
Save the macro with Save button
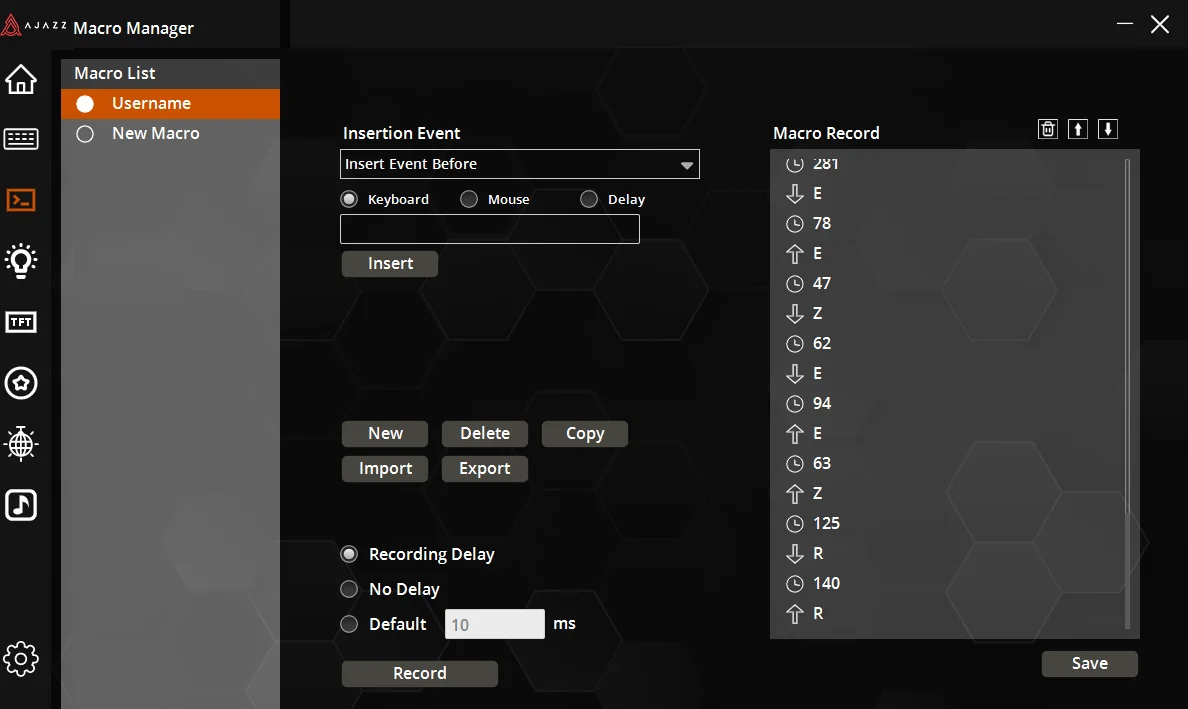[1090, 664]
